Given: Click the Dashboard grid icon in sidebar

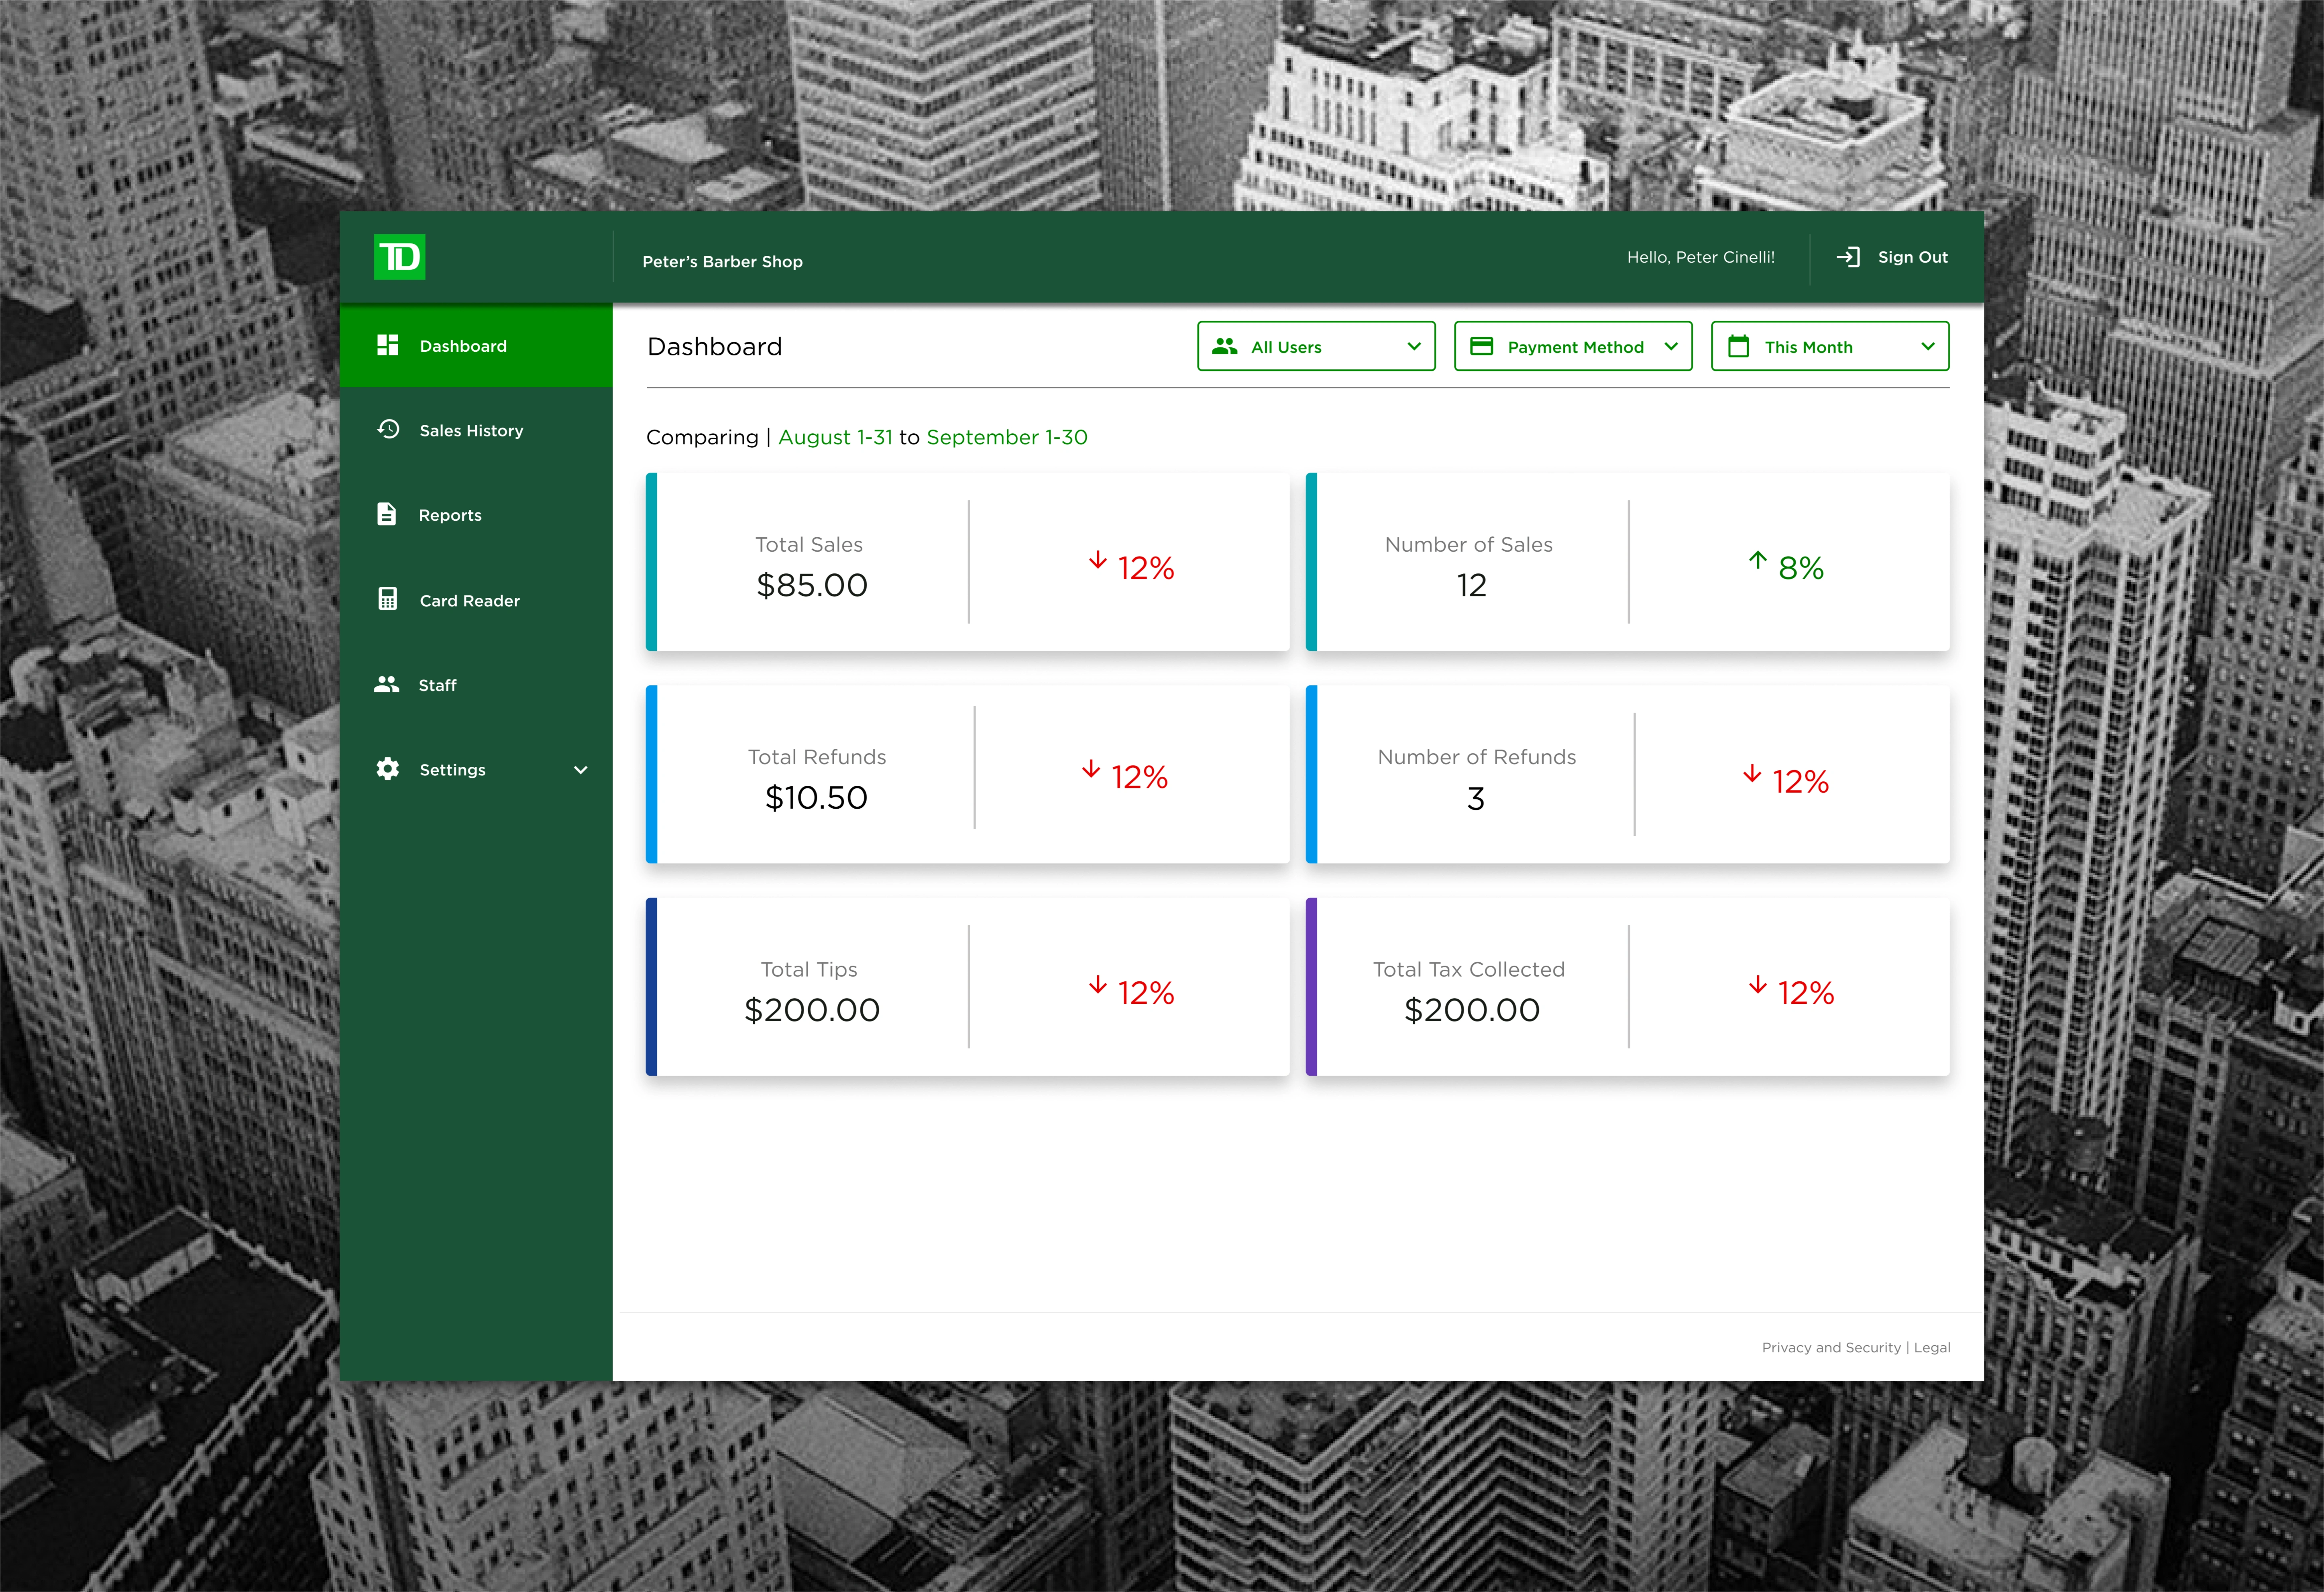Looking at the screenshot, I should click(x=388, y=345).
